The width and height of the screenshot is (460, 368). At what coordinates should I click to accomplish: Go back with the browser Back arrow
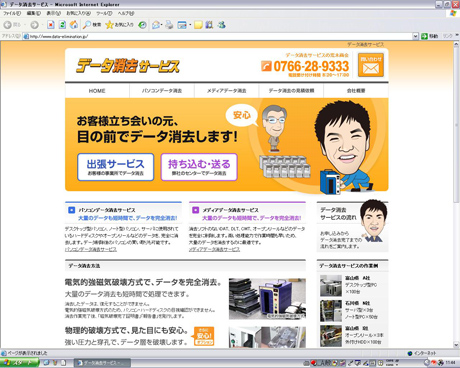coord(8,25)
